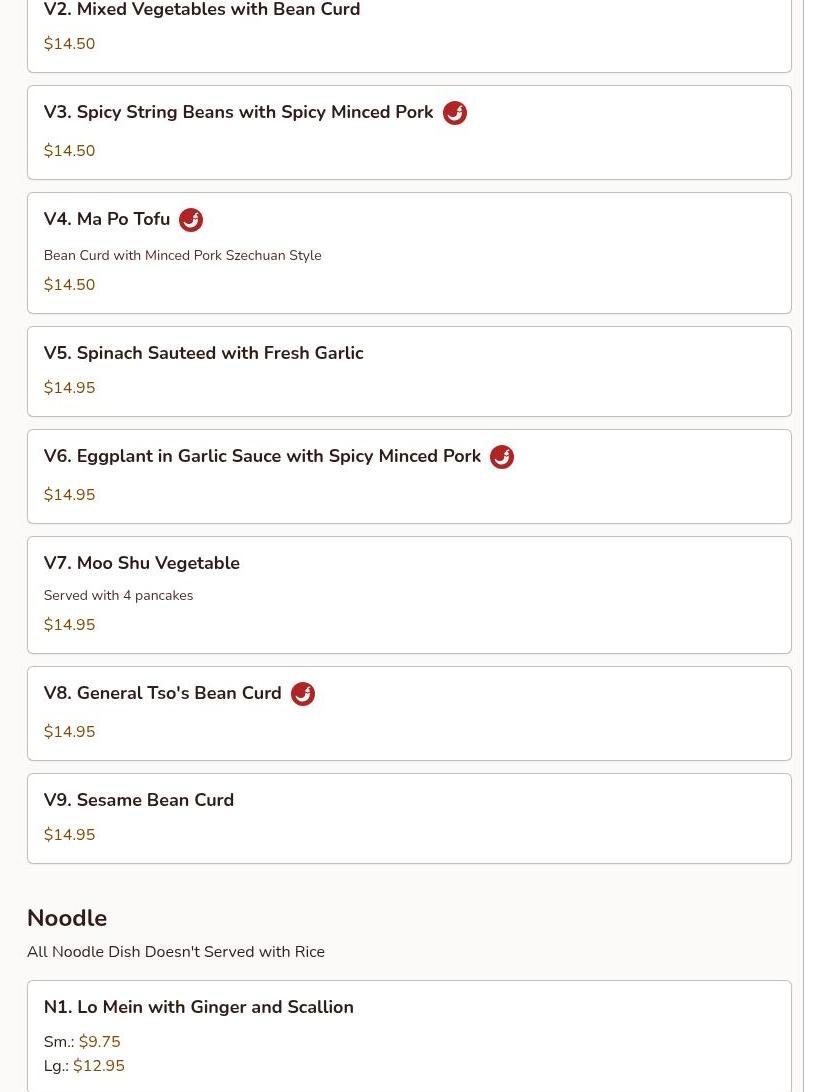This screenshot has width=824, height=1092.
Task: Click 'Served with 4 pancakes' description
Action: [x=118, y=595]
